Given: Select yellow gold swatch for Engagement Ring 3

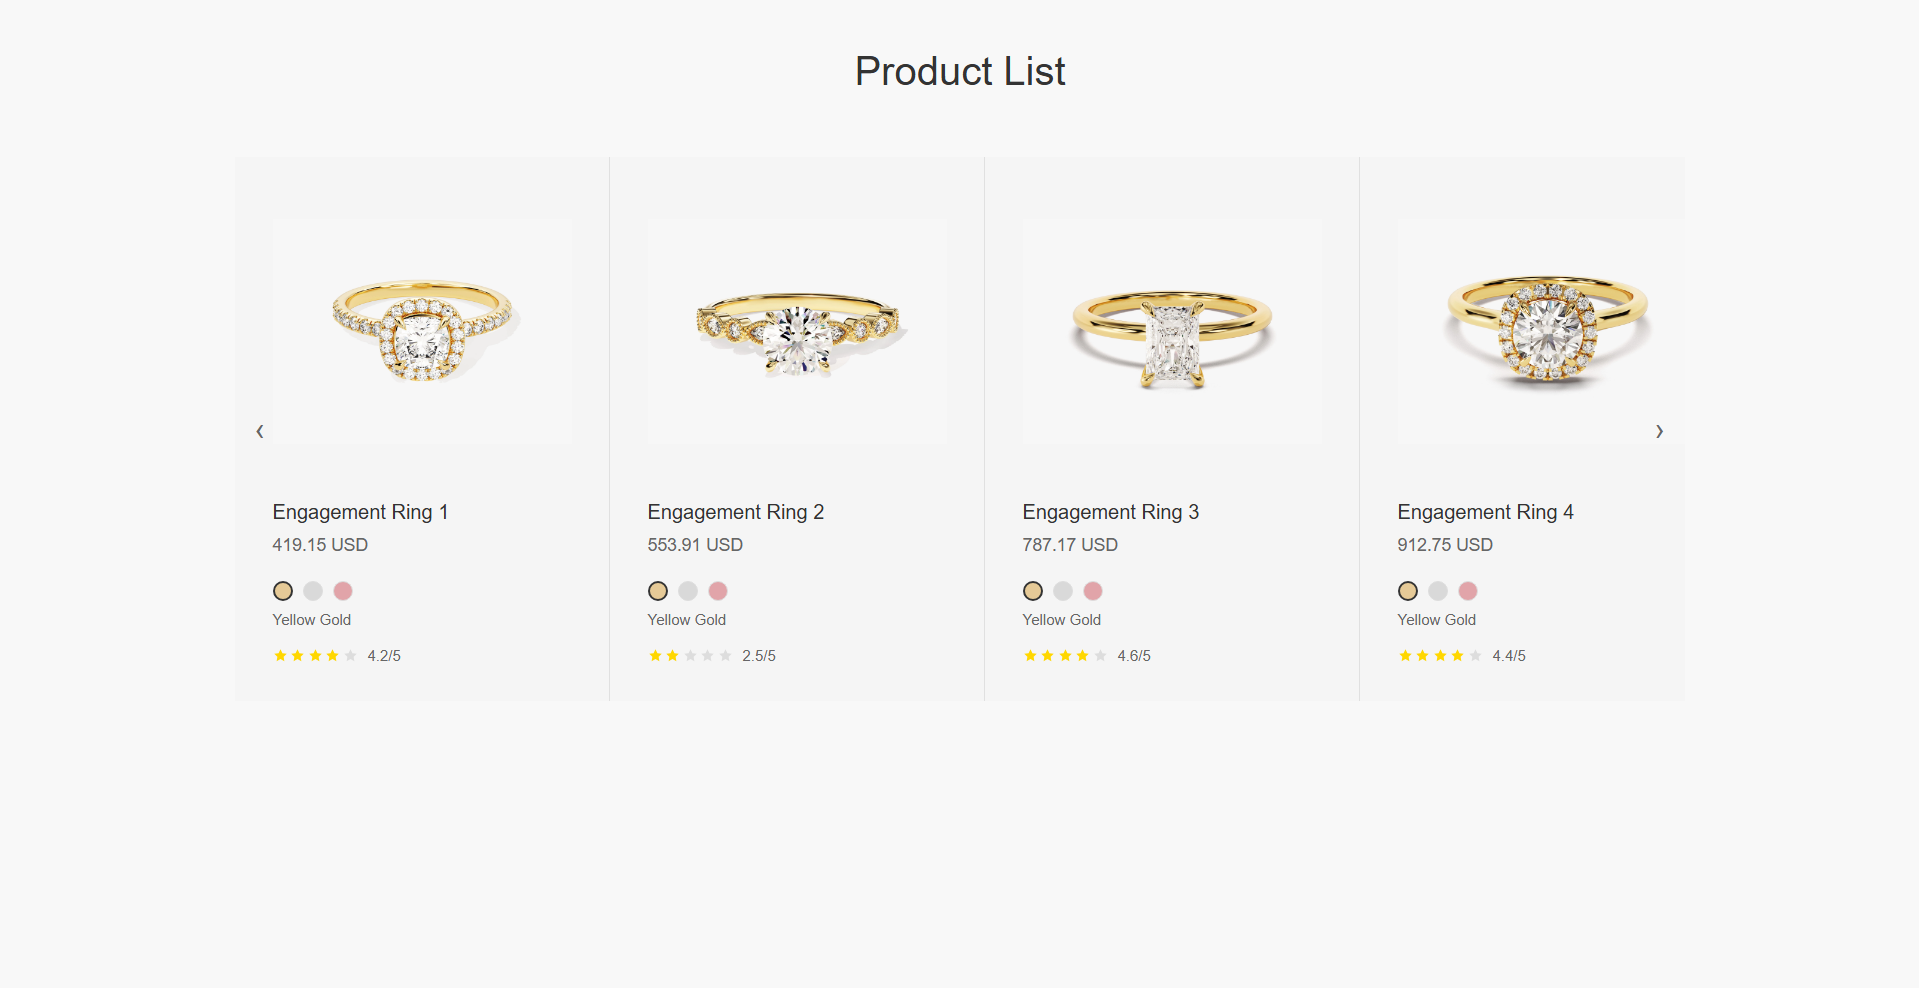Looking at the screenshot, I should coord(1033,591).
